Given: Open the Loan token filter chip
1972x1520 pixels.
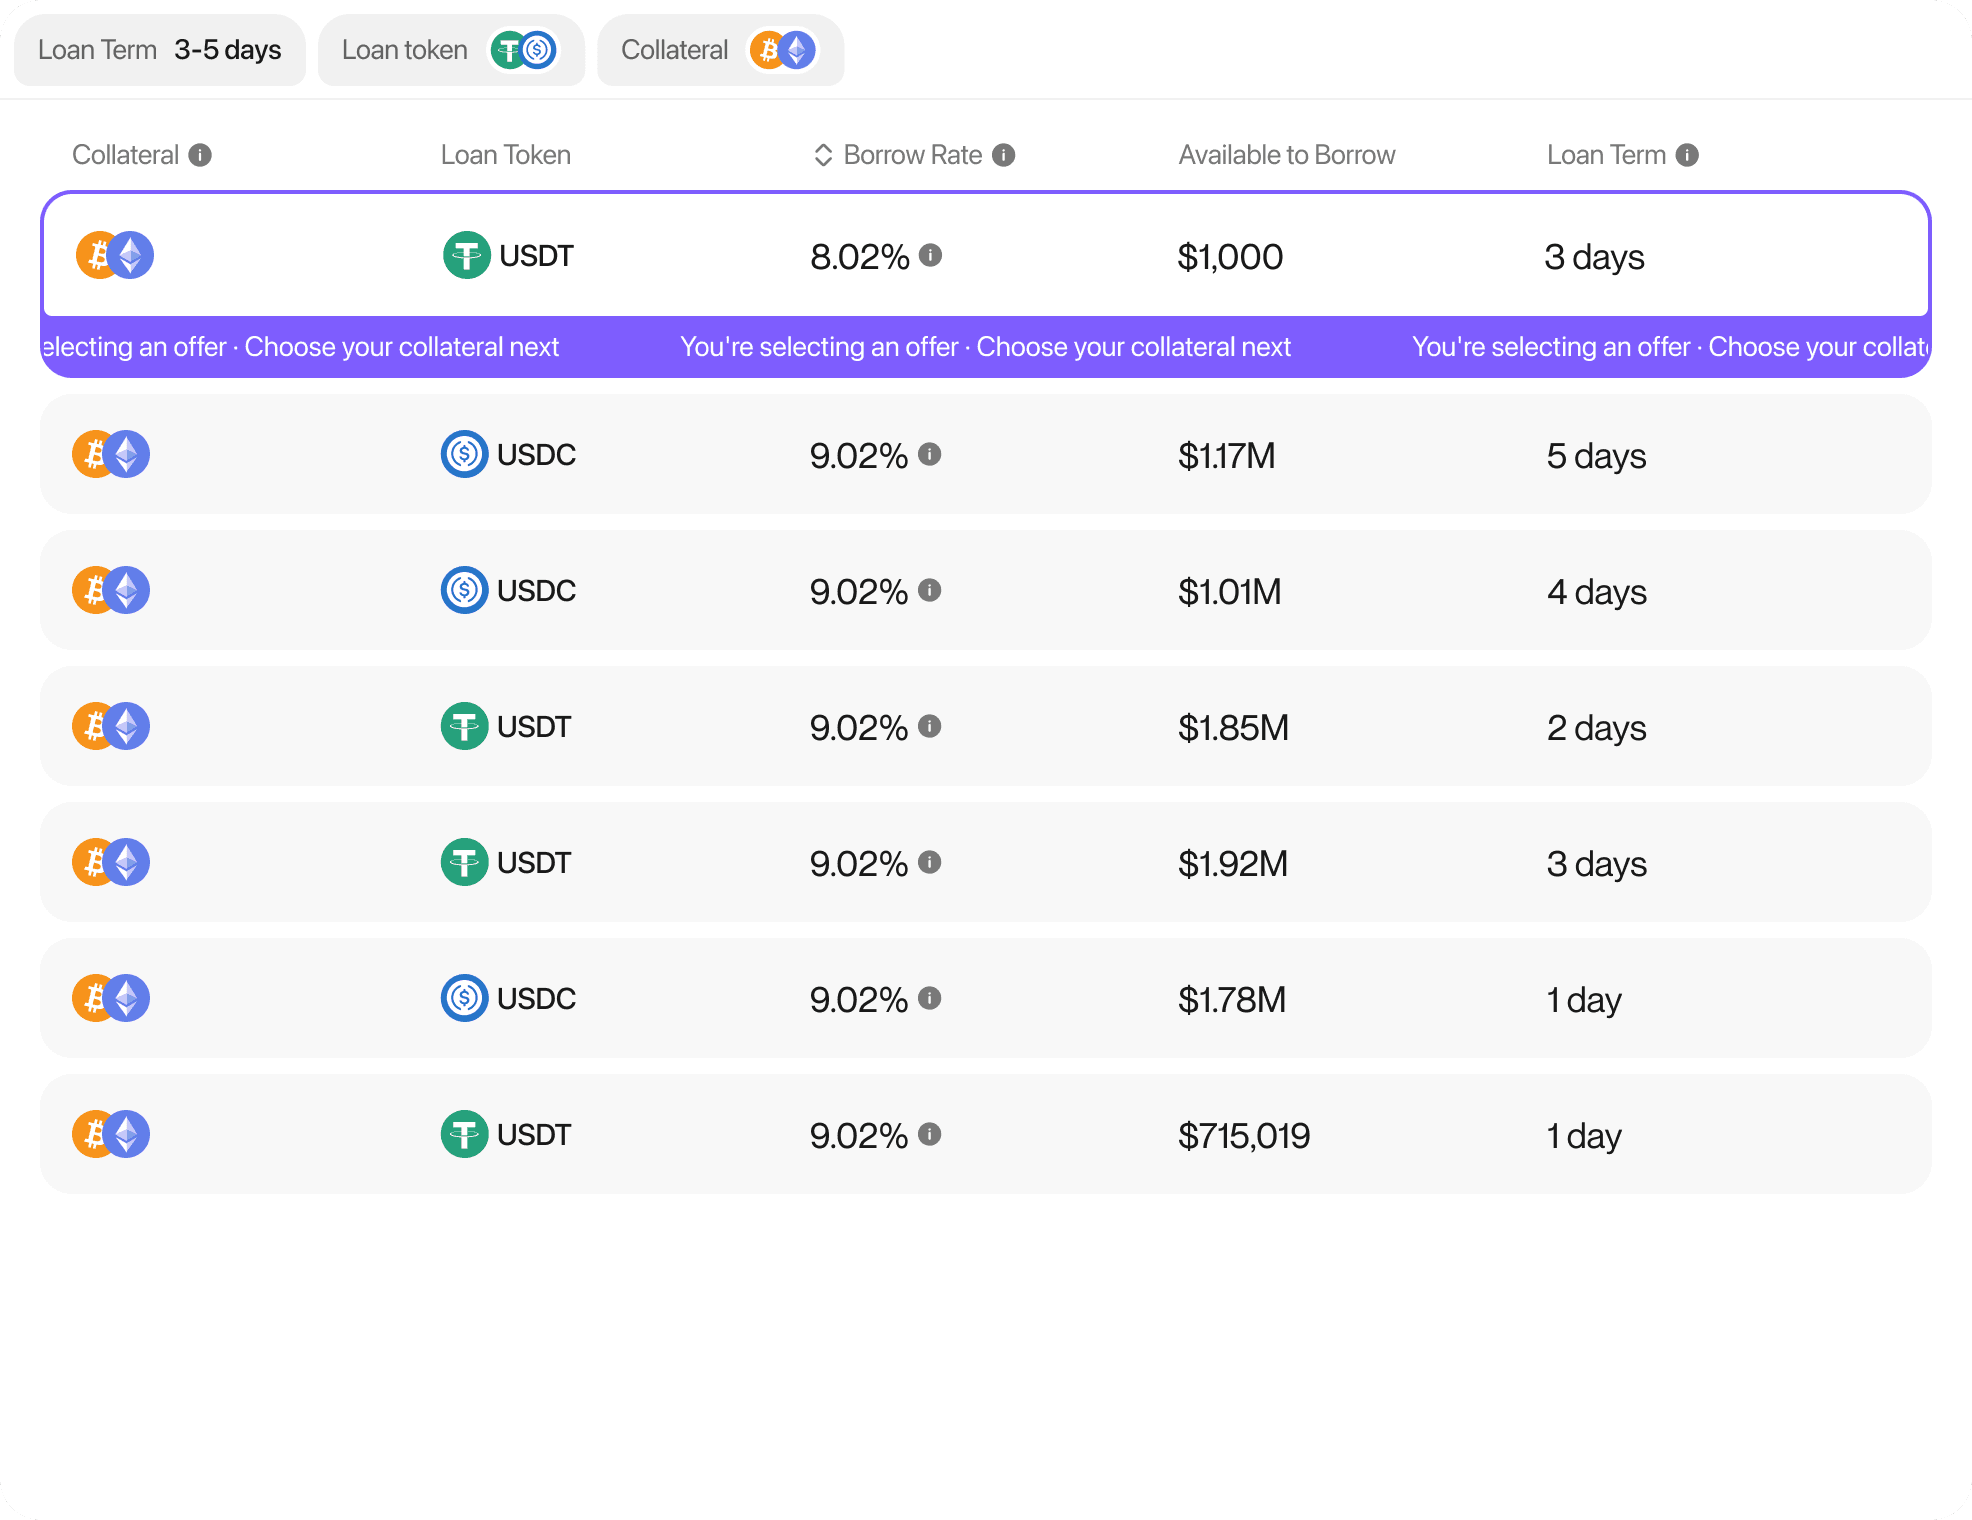Looking at the screenshot, I should pyautogui.click(x=451, y=50).
